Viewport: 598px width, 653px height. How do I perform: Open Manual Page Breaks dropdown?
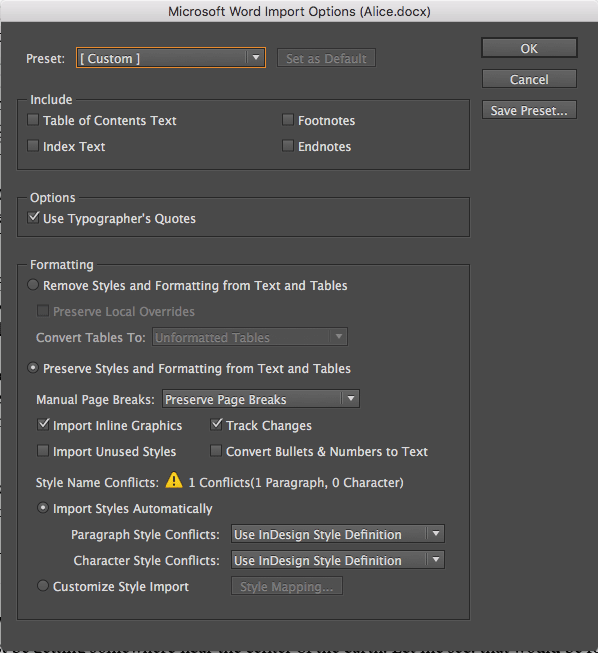[x=261, y=399]
